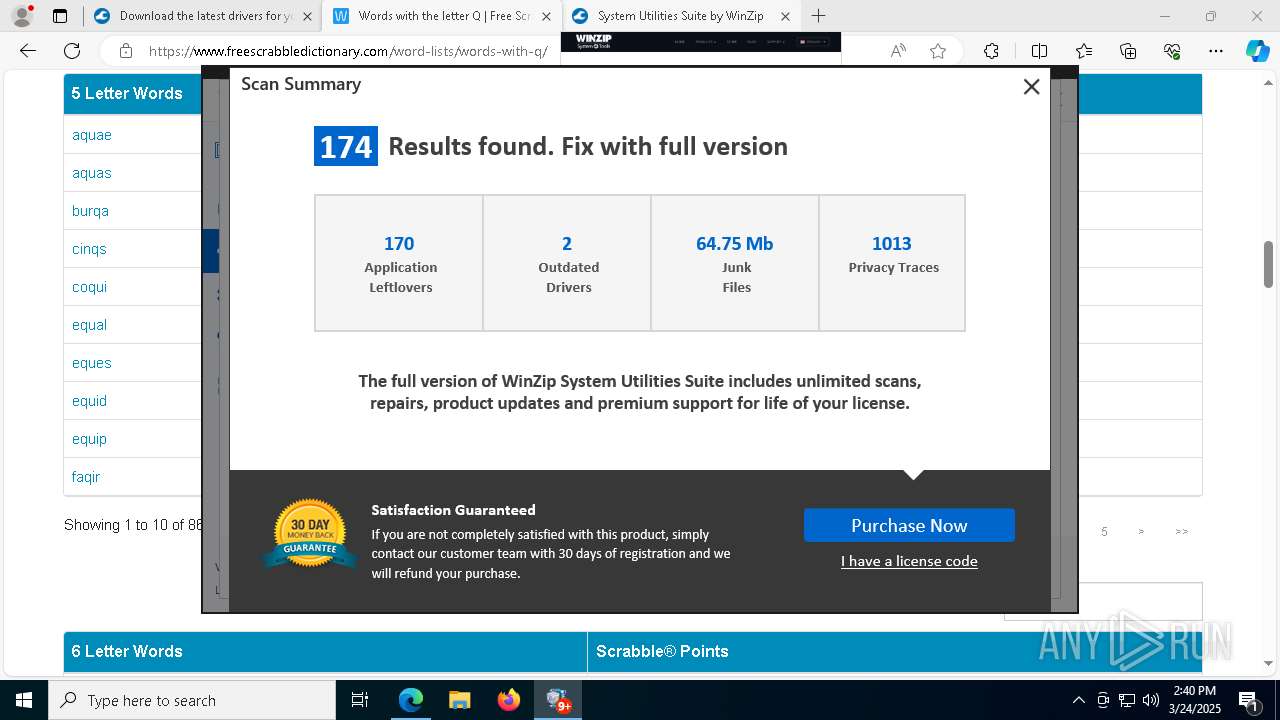
Task: Select the 170 Application Leftovers tile
Action: click(399, 263)
